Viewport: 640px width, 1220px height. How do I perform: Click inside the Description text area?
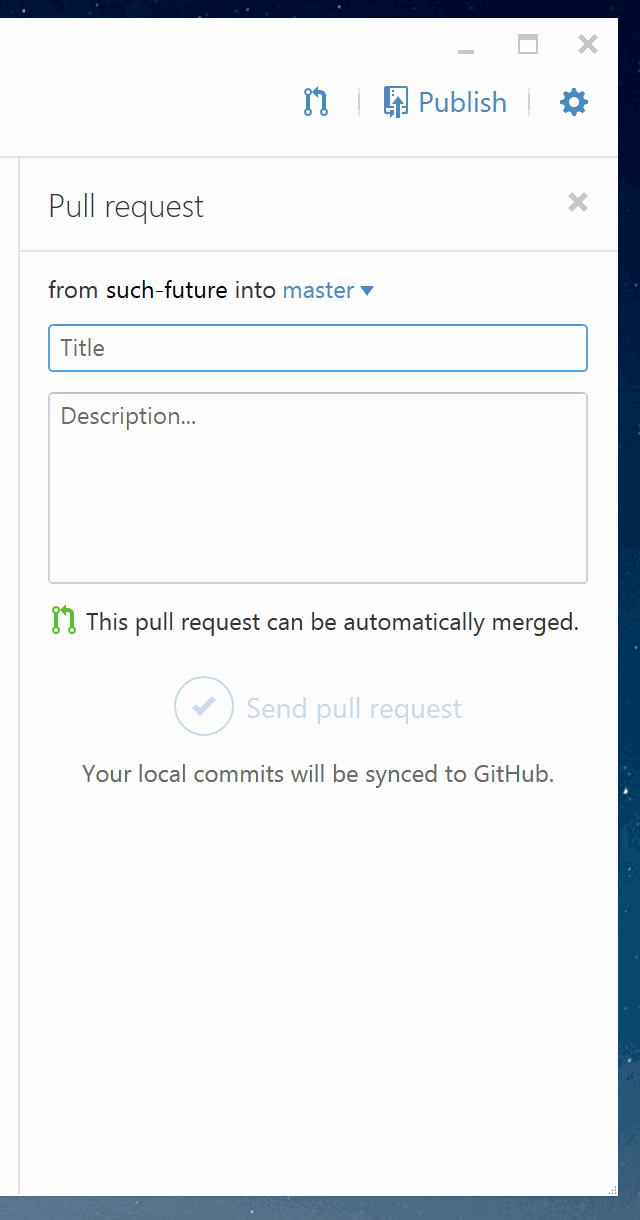[317, 488]
